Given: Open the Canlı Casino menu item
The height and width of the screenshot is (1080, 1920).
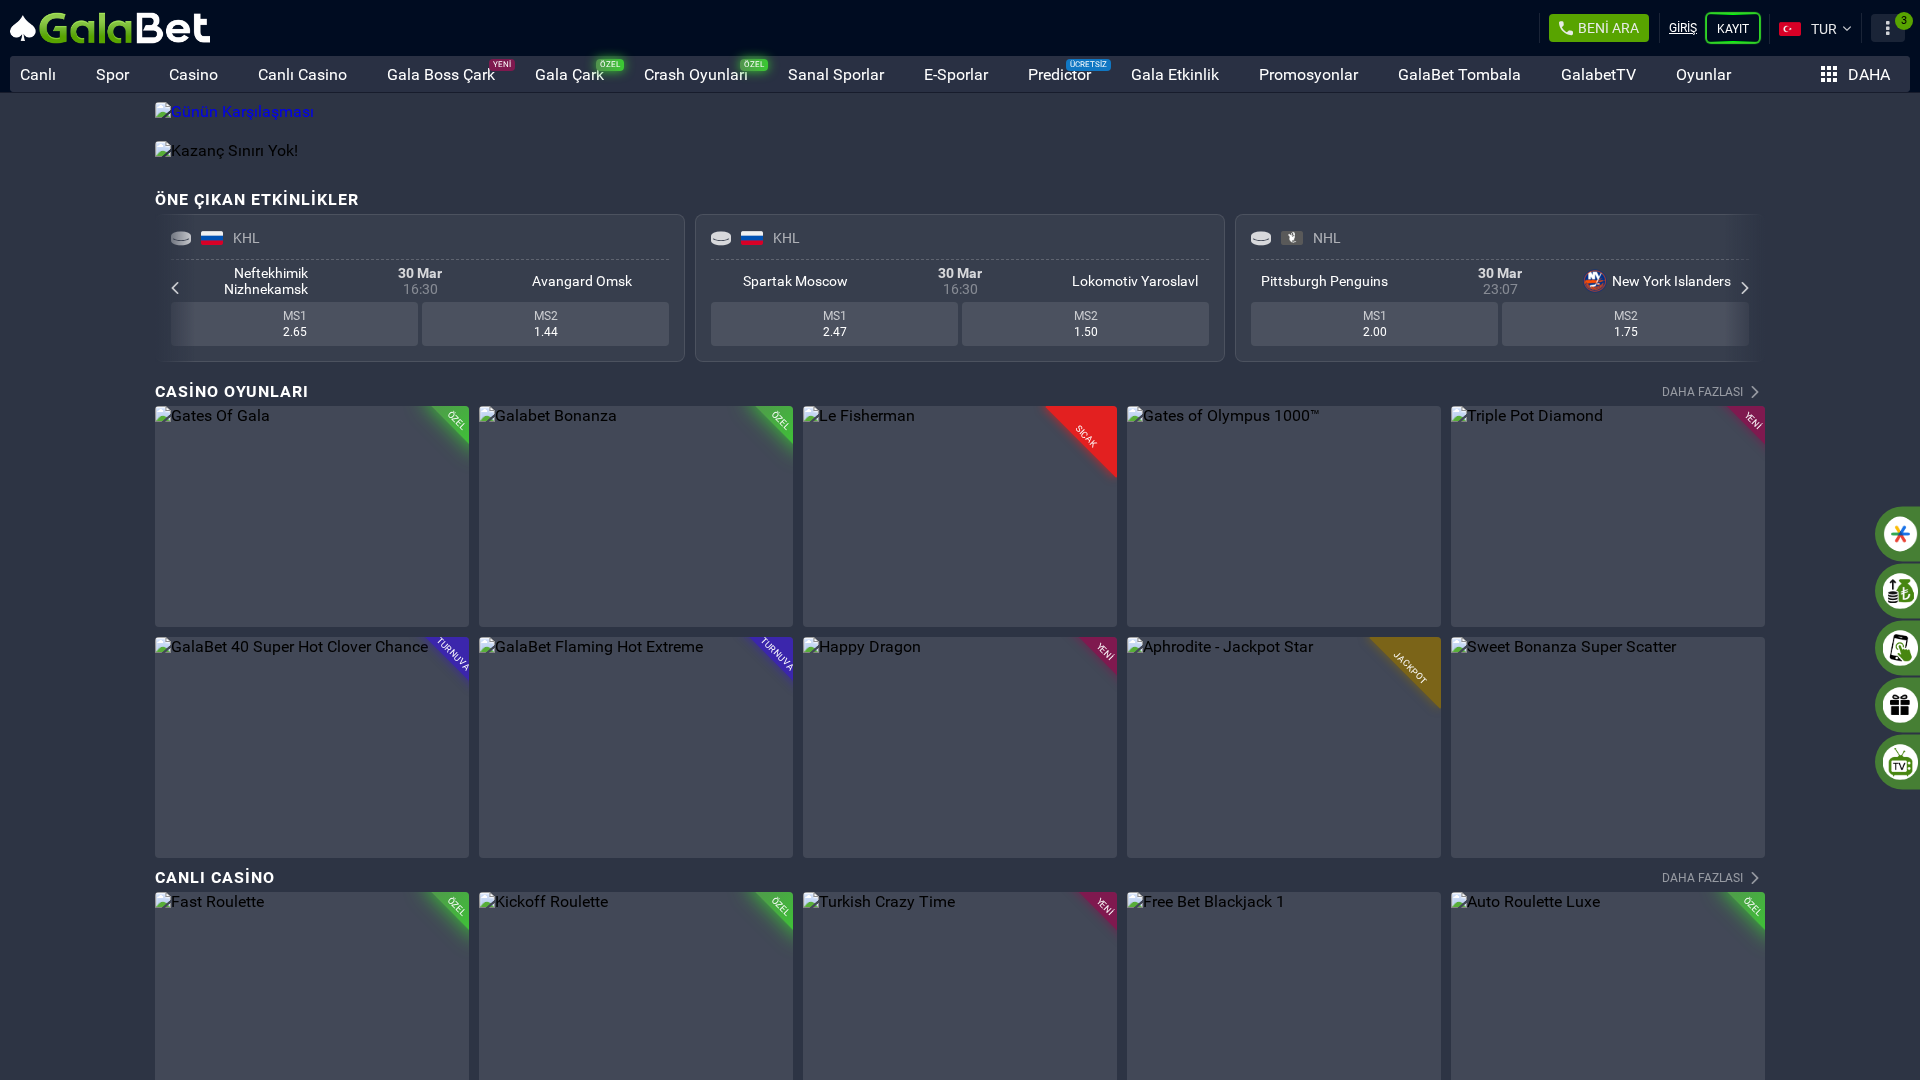Looking at the screenshot, I should 302,75.
